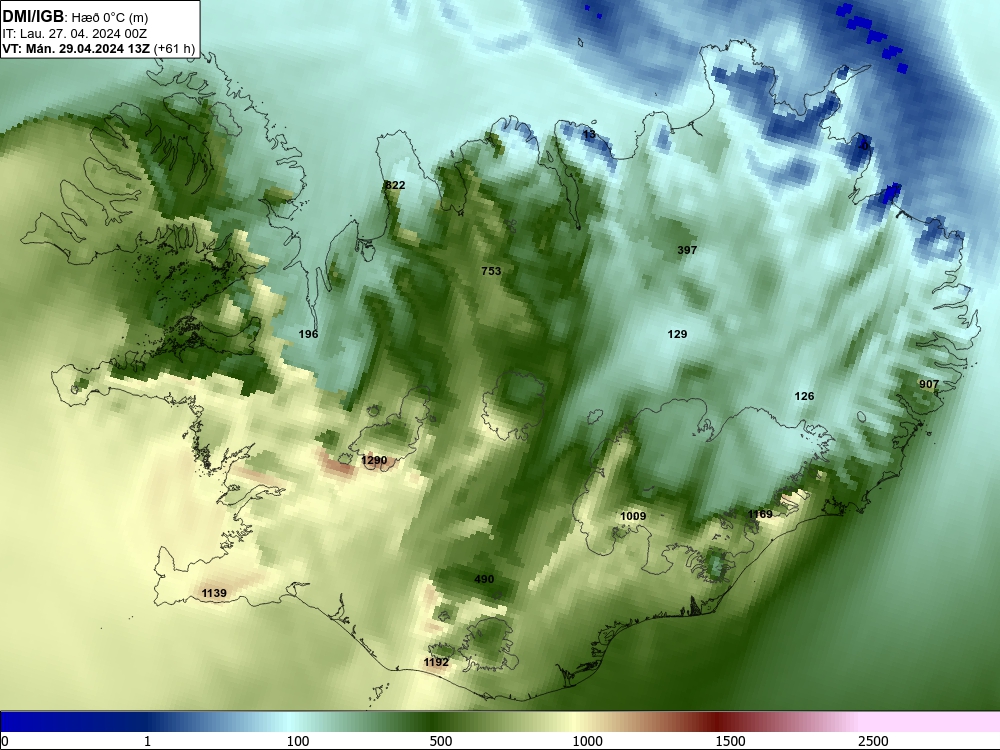The width and height of the screenshot is (1000, 750).
Task: Click the map value 13 on north coast
Action: point(589,134)
